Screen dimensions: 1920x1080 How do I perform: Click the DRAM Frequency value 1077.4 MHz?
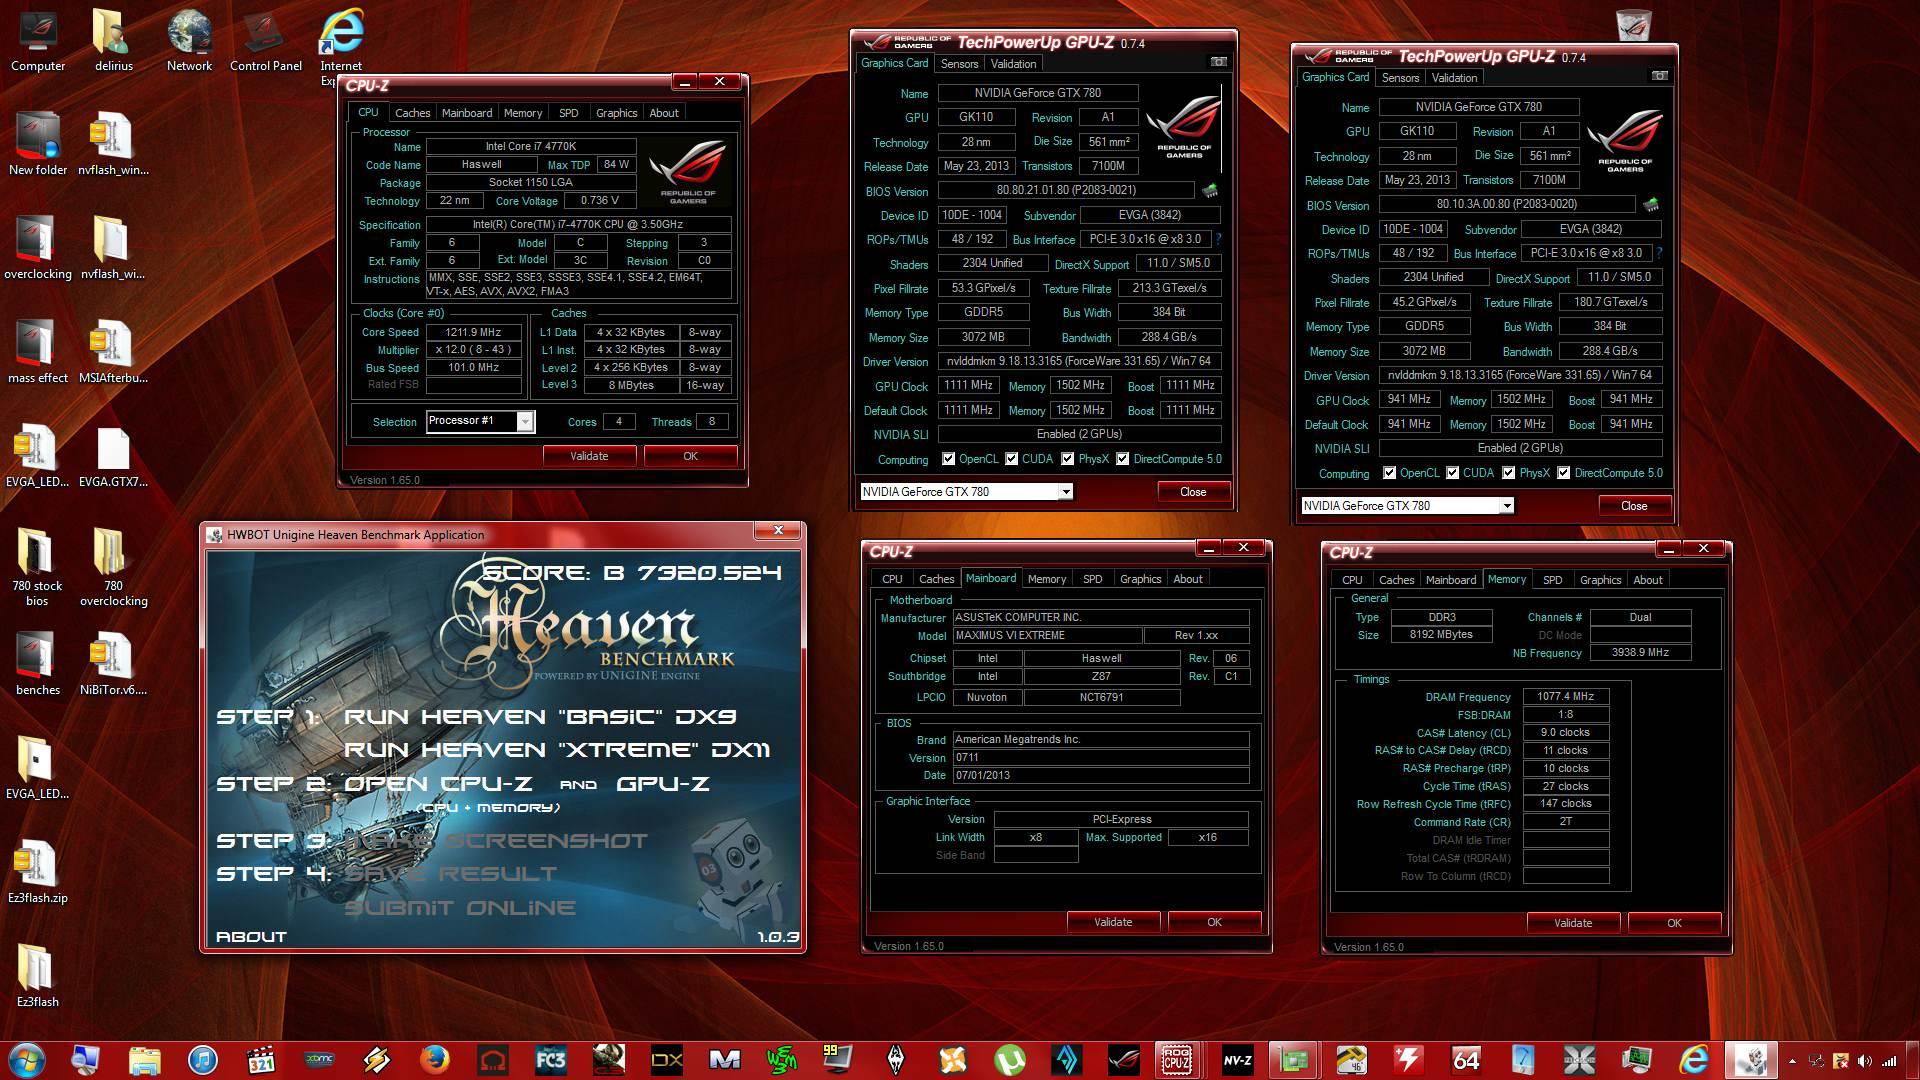[1566, 697]
